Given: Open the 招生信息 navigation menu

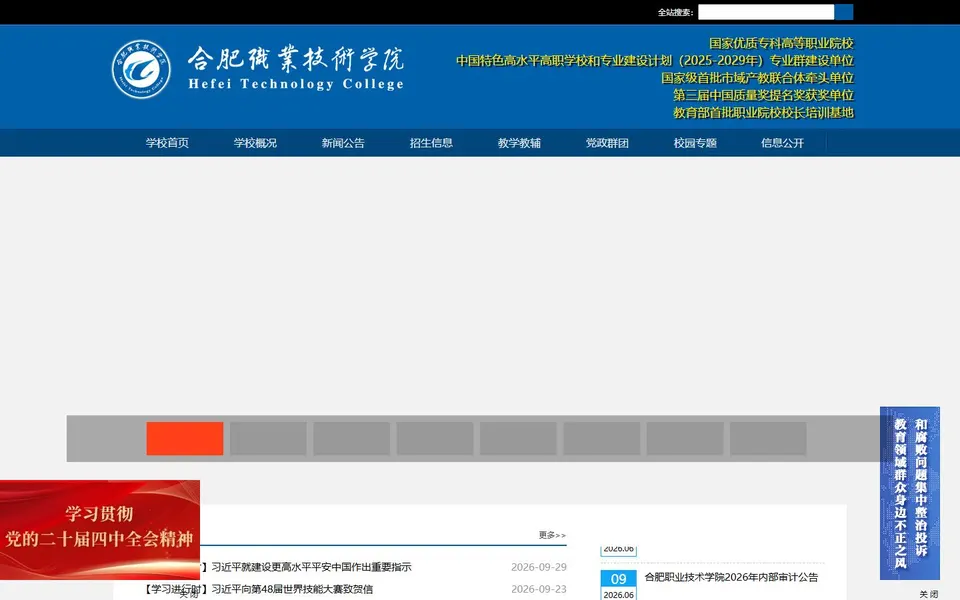Looking at the screenshot, I should pos(431,143).
